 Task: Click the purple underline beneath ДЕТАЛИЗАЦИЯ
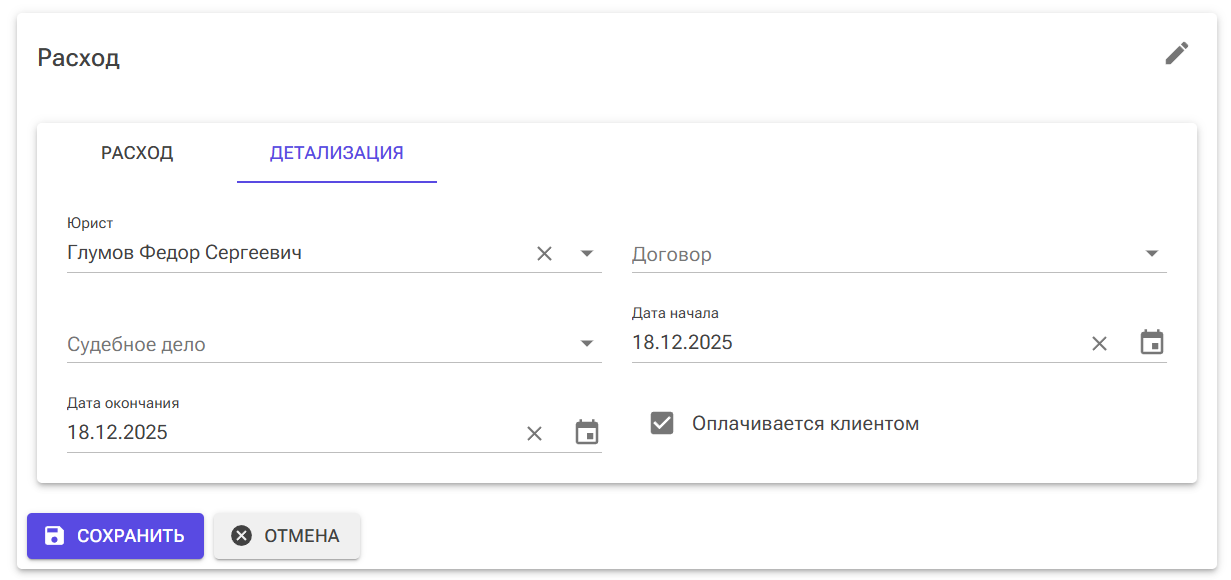pyautogui.click(x=336, y=180)
